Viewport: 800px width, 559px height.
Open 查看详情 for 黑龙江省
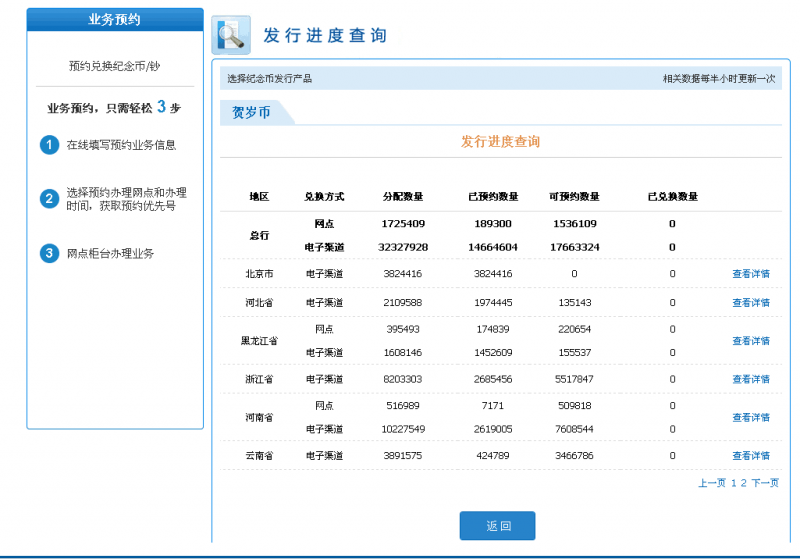[x=750, y=341]
